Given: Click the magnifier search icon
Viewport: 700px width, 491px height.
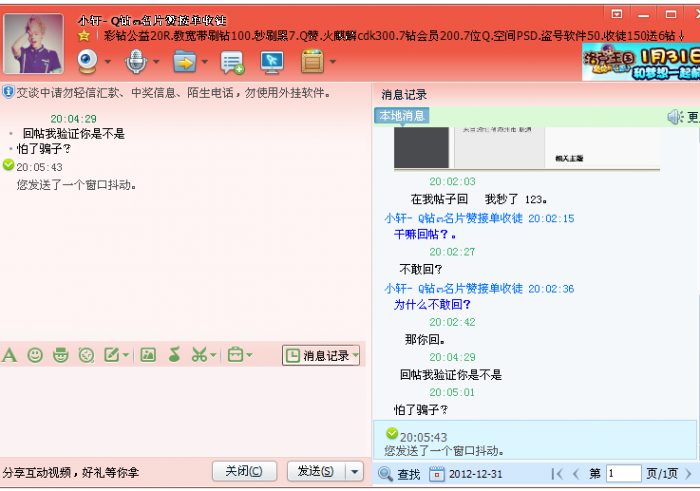Looking at the screenshot, I should 385,474.
